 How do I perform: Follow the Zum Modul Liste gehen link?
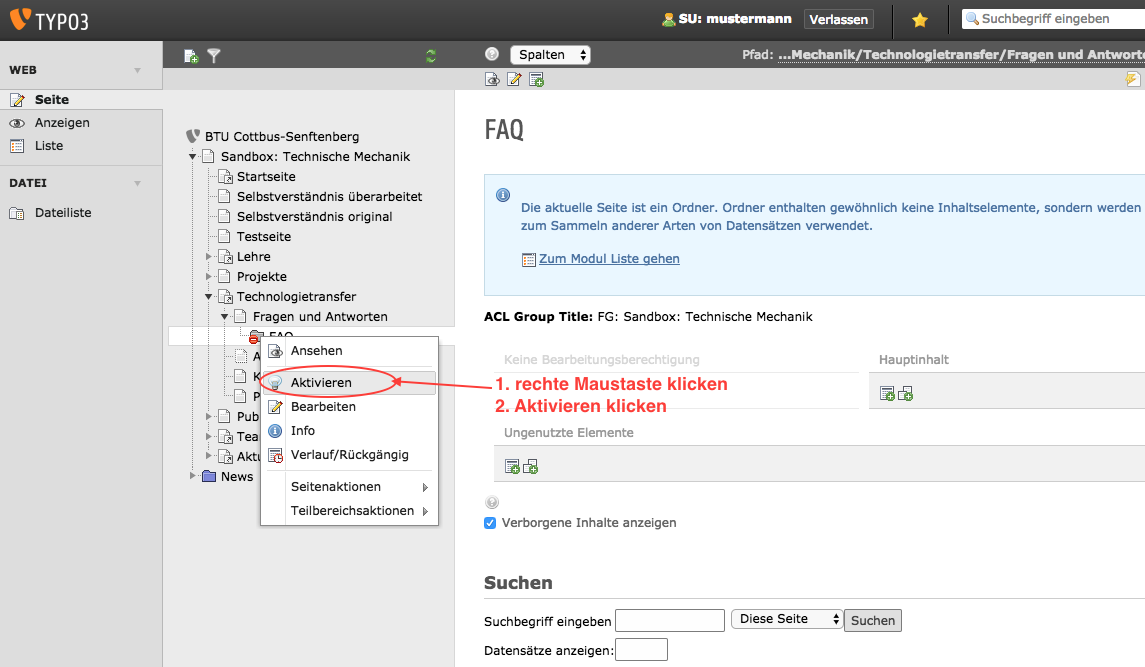(609, 259)
